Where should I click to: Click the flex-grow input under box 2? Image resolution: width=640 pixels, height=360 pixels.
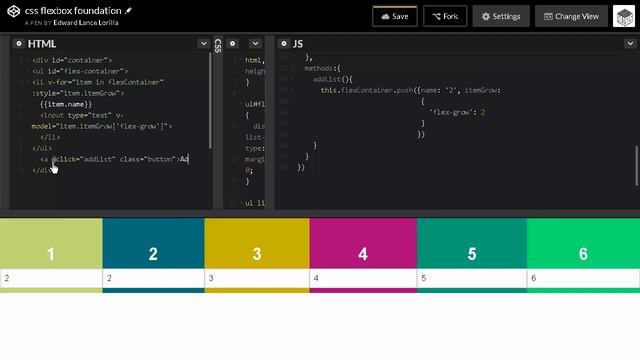click(x=153, y=278)
